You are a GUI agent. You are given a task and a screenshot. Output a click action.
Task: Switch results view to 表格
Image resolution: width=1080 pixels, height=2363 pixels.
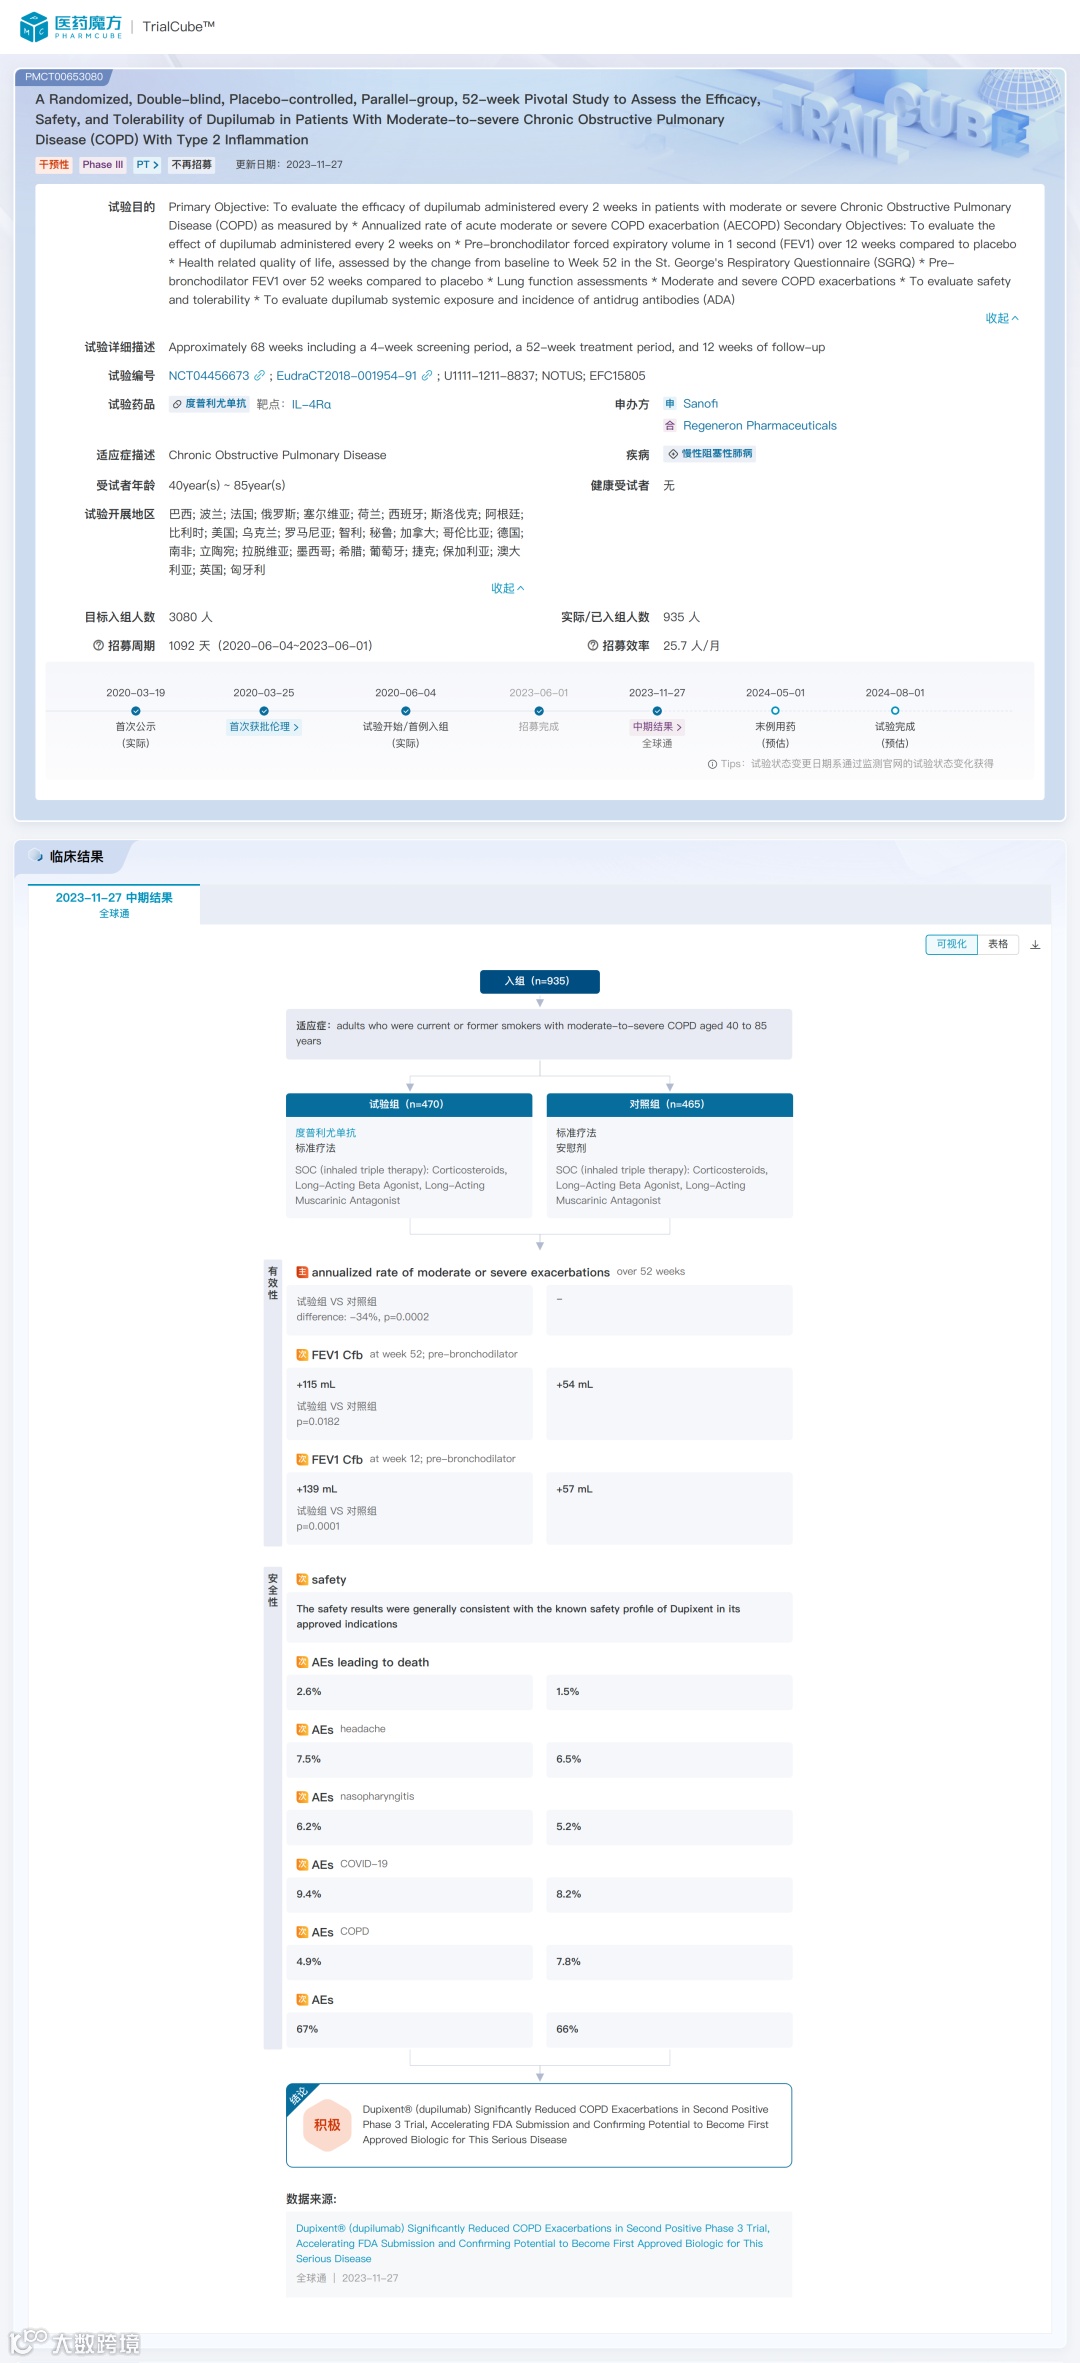point(998,944)
